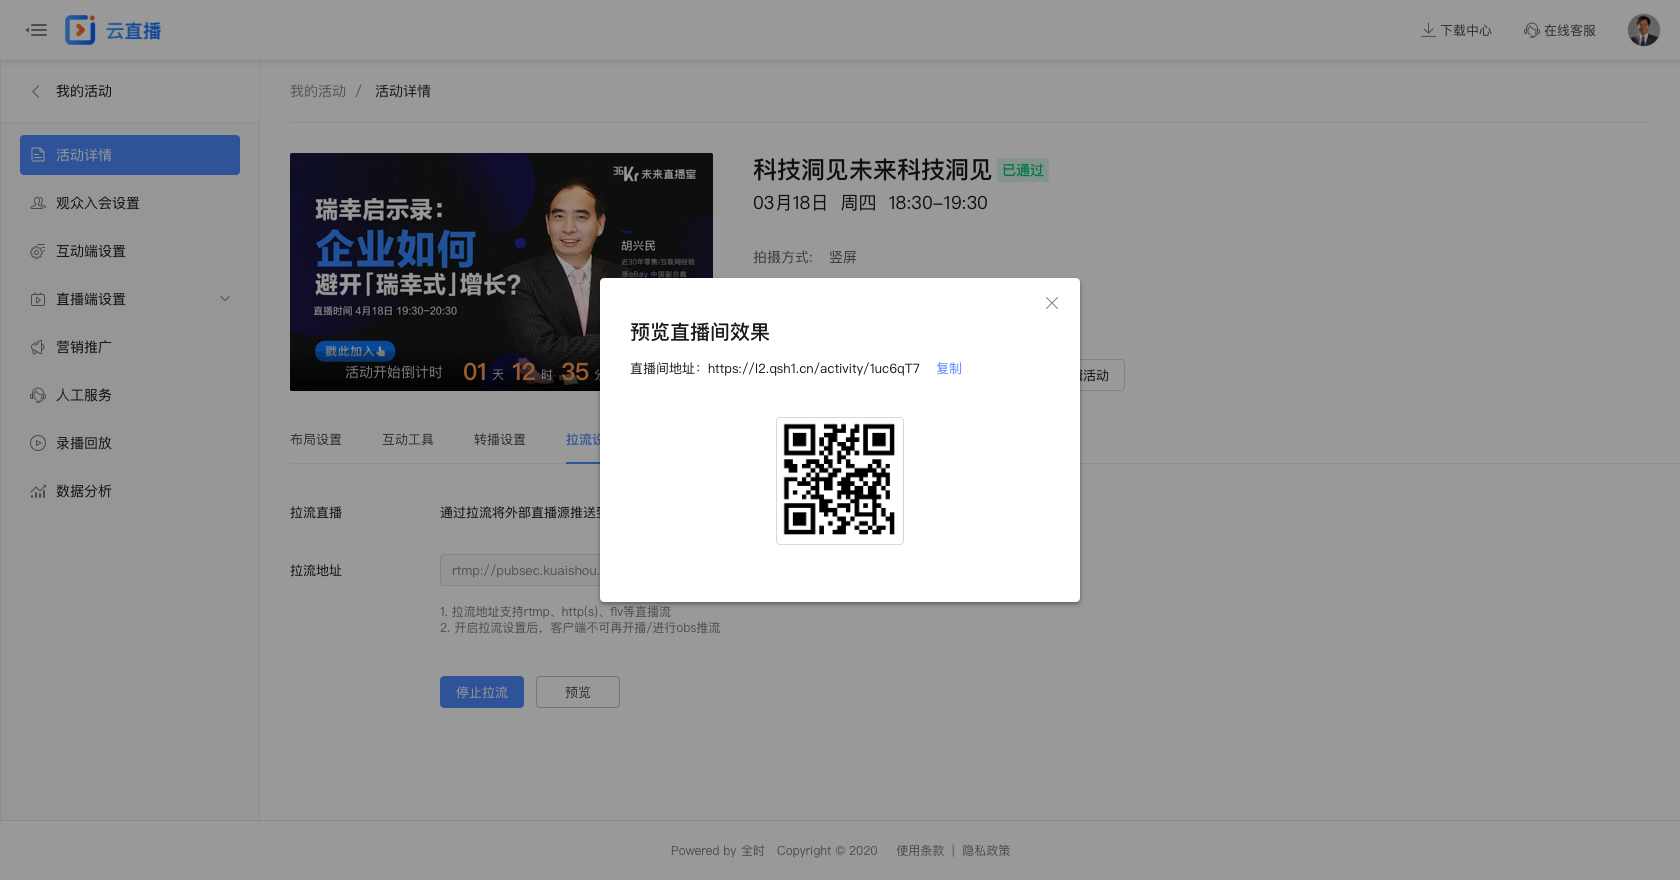1680x880 pixels.
Task: Click 预览直播间效果 dialog title
Action: [x=700, y=332]
